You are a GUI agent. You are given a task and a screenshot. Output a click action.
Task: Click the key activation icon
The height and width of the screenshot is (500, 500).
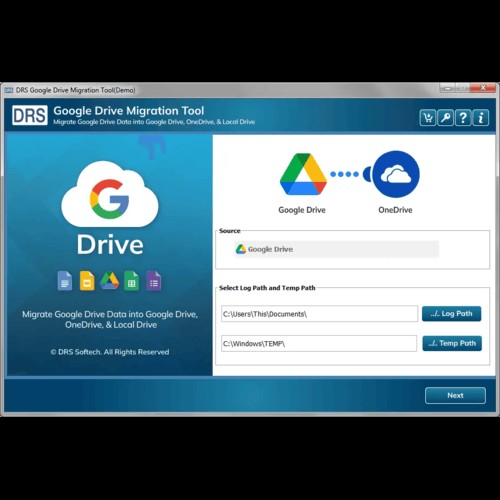445,118
